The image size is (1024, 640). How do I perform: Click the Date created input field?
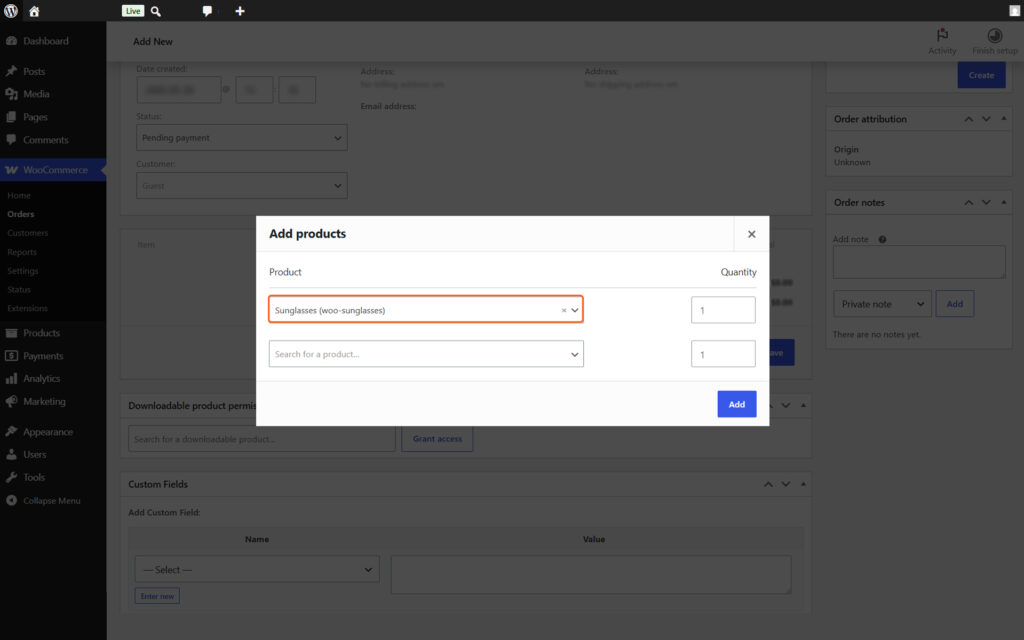(x=179, y=90)
